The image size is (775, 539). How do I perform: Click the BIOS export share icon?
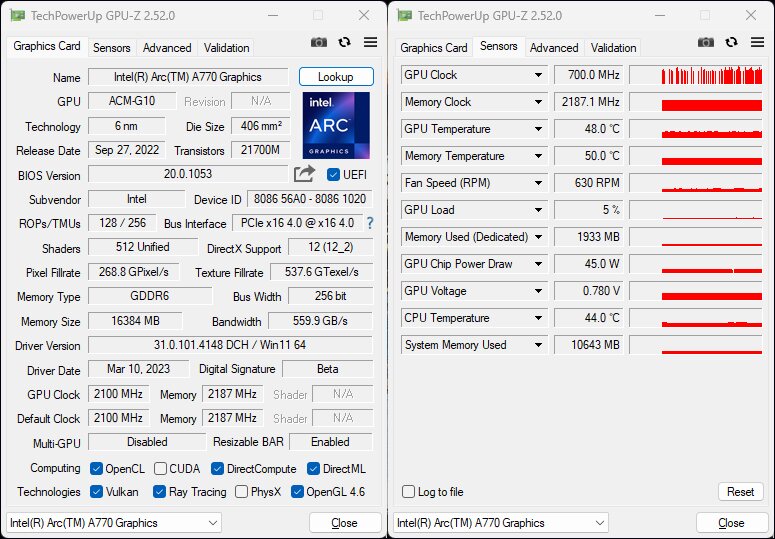click(x=304, y=174)
